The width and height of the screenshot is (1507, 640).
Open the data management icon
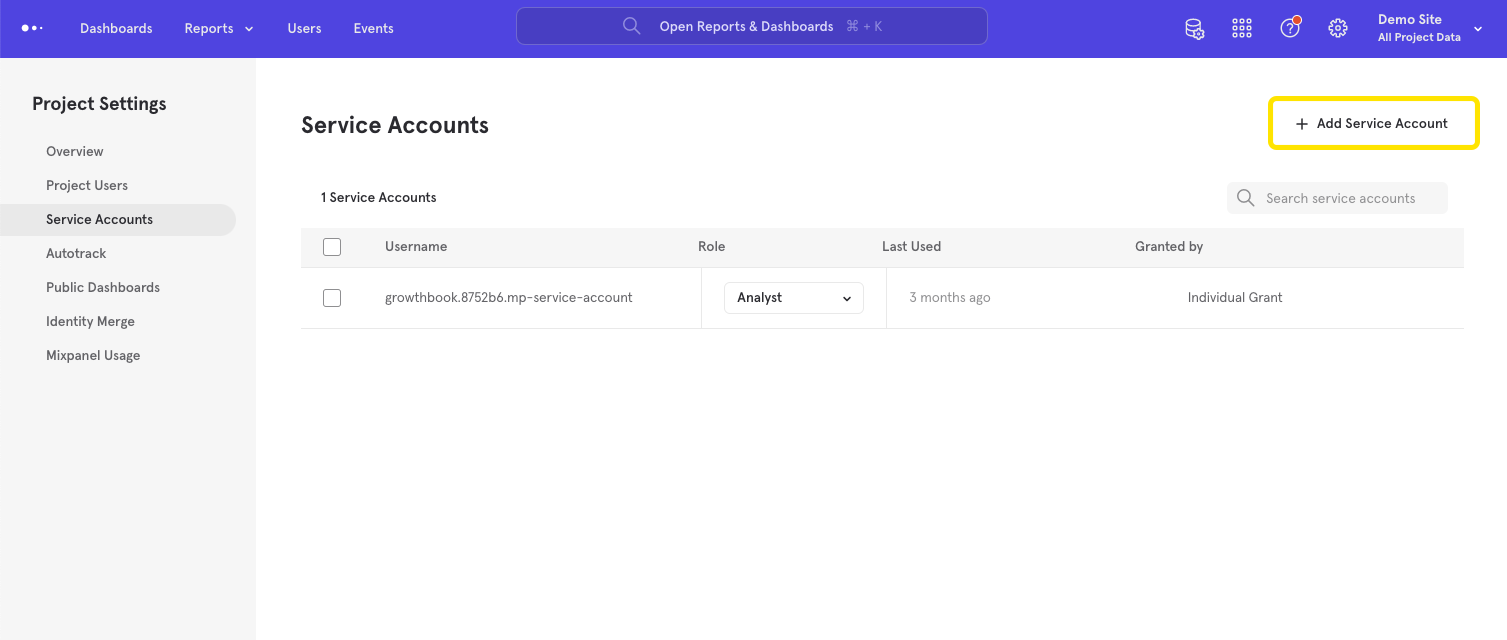click(1194, 29)
